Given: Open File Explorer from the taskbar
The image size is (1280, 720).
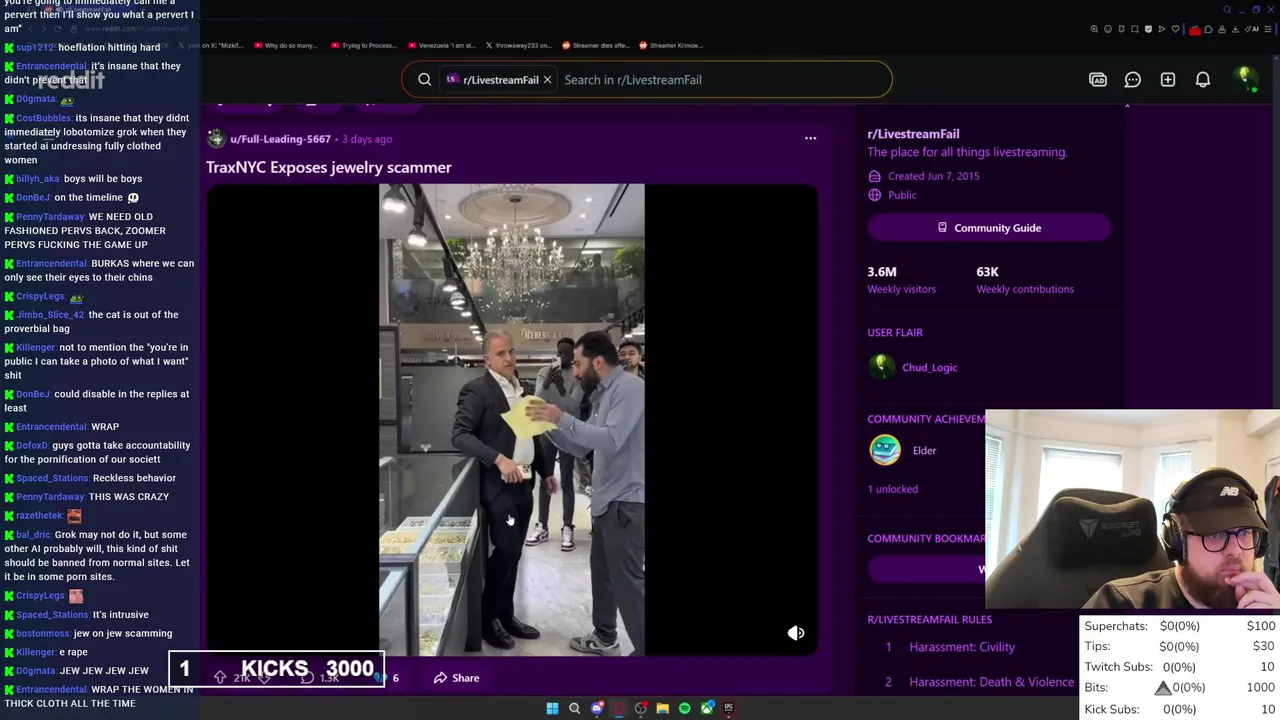Looking at the screenshot, I should point(662,709).
